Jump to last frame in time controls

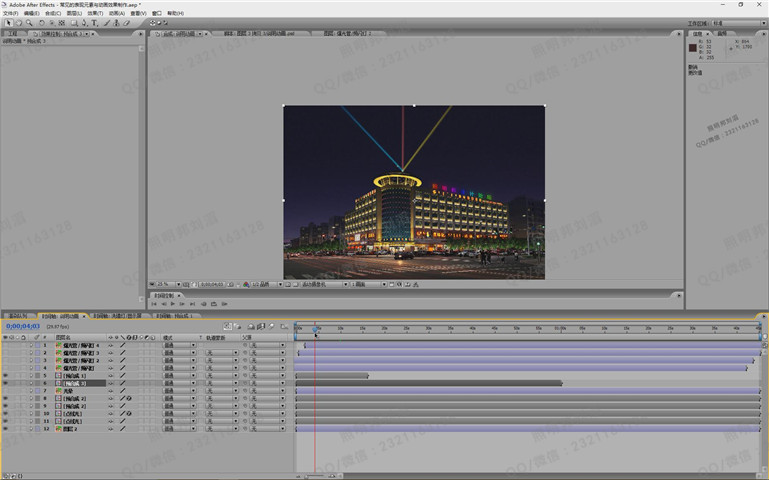coord(192,303)
